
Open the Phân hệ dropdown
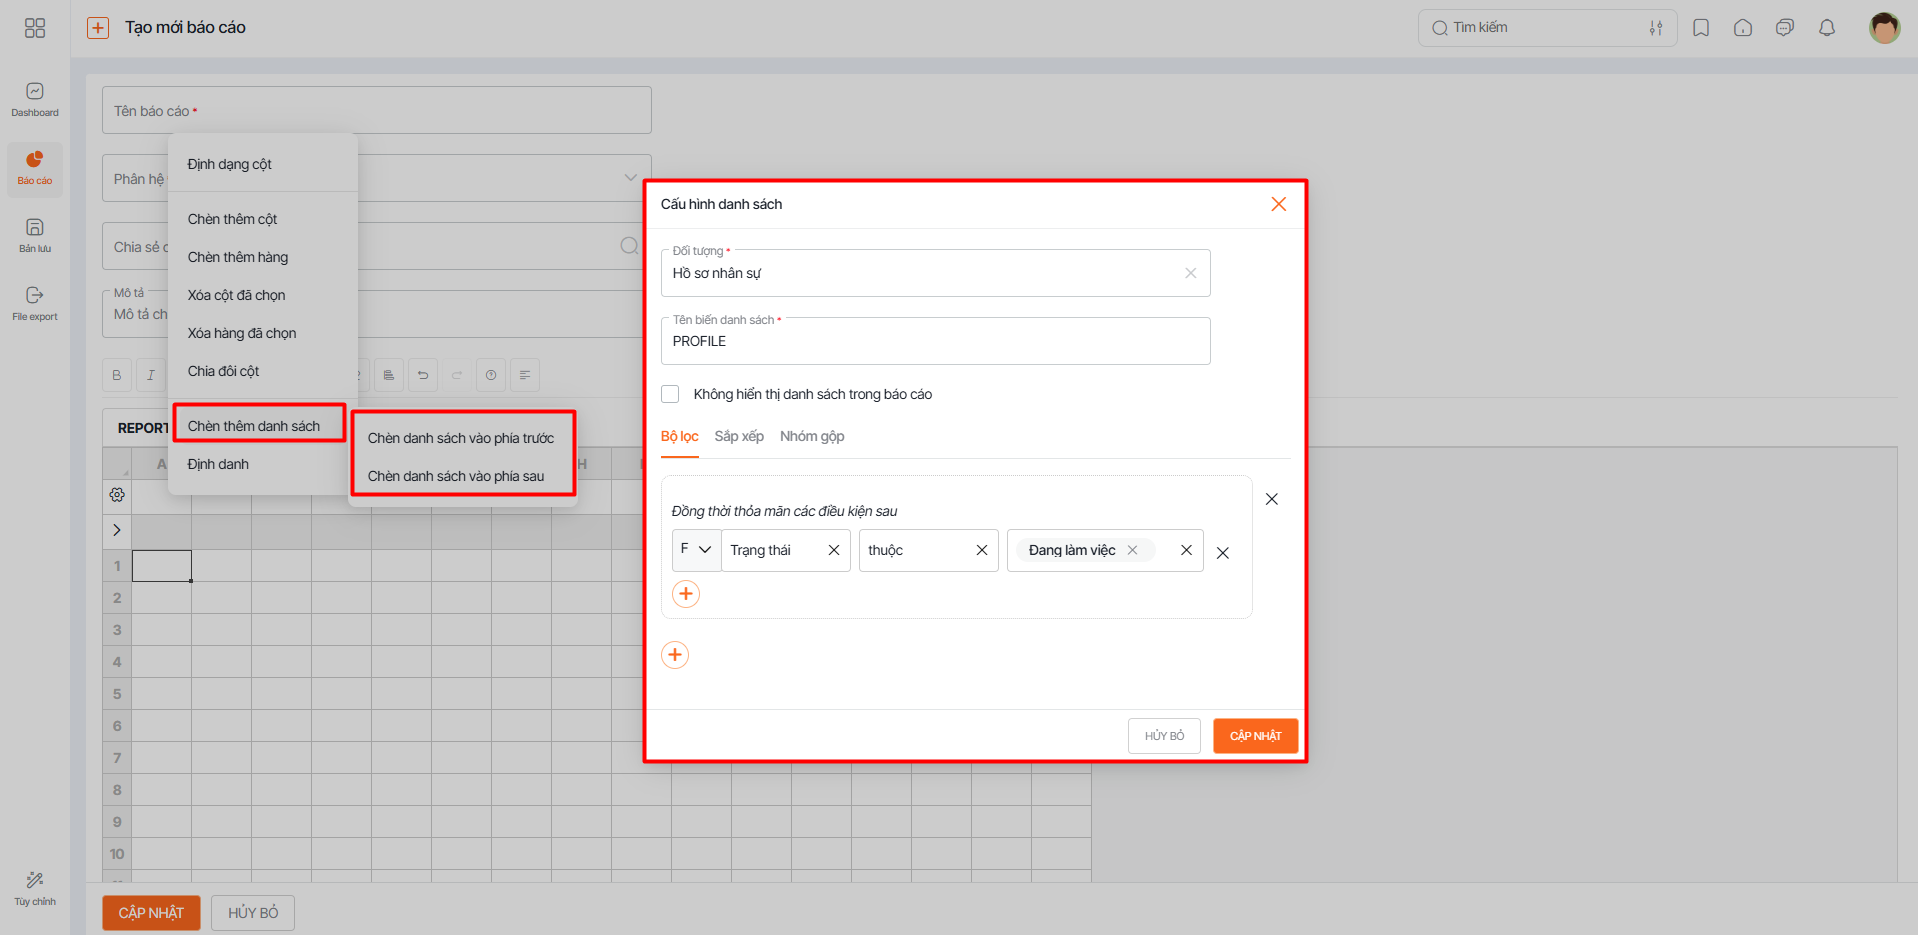(x=629, y=177)
